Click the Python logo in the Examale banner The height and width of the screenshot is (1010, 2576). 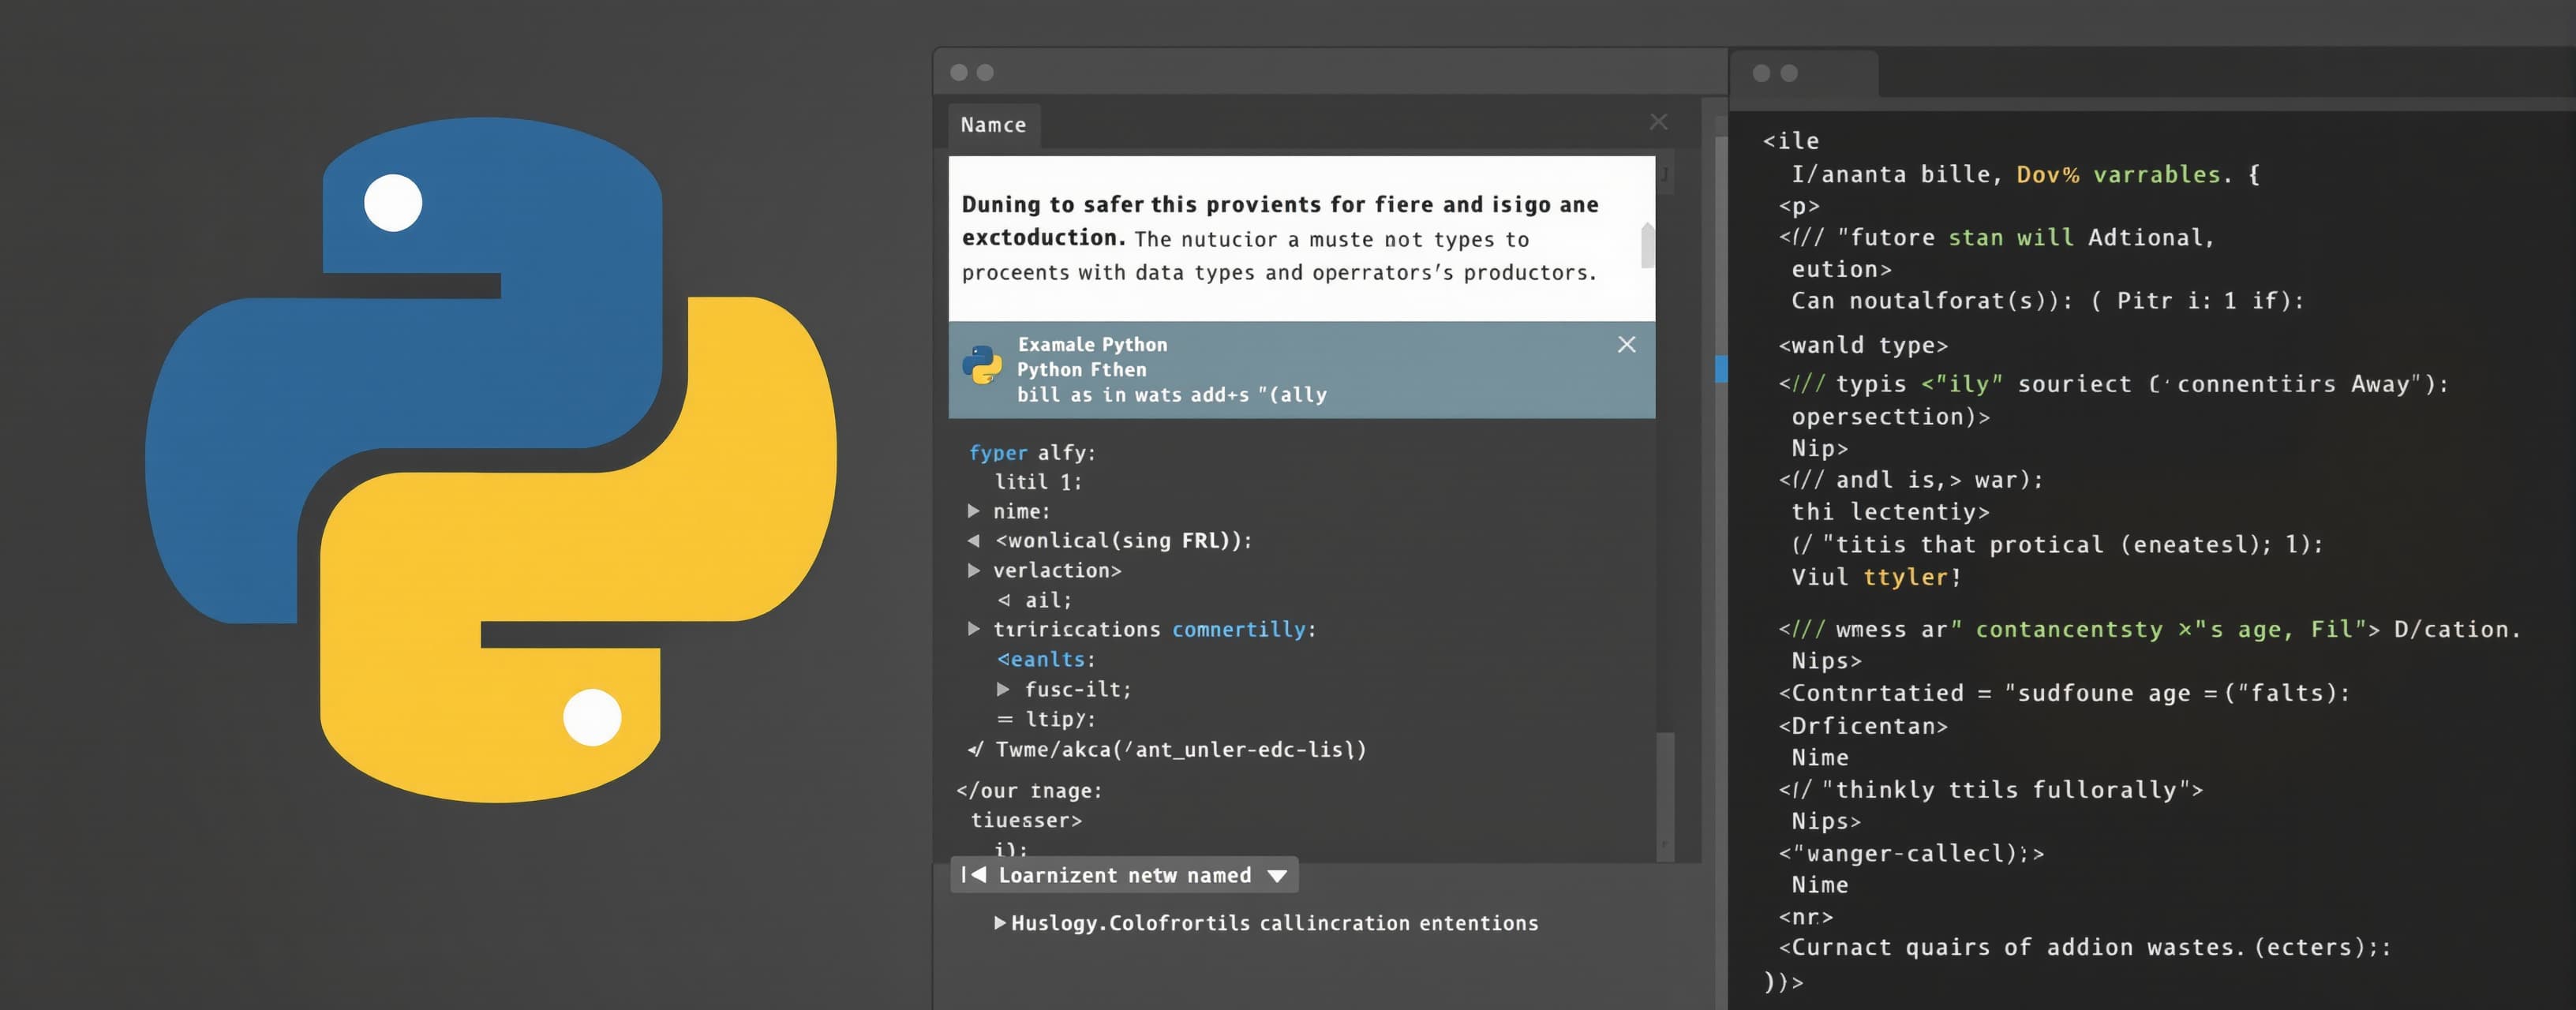click(981, 365)
